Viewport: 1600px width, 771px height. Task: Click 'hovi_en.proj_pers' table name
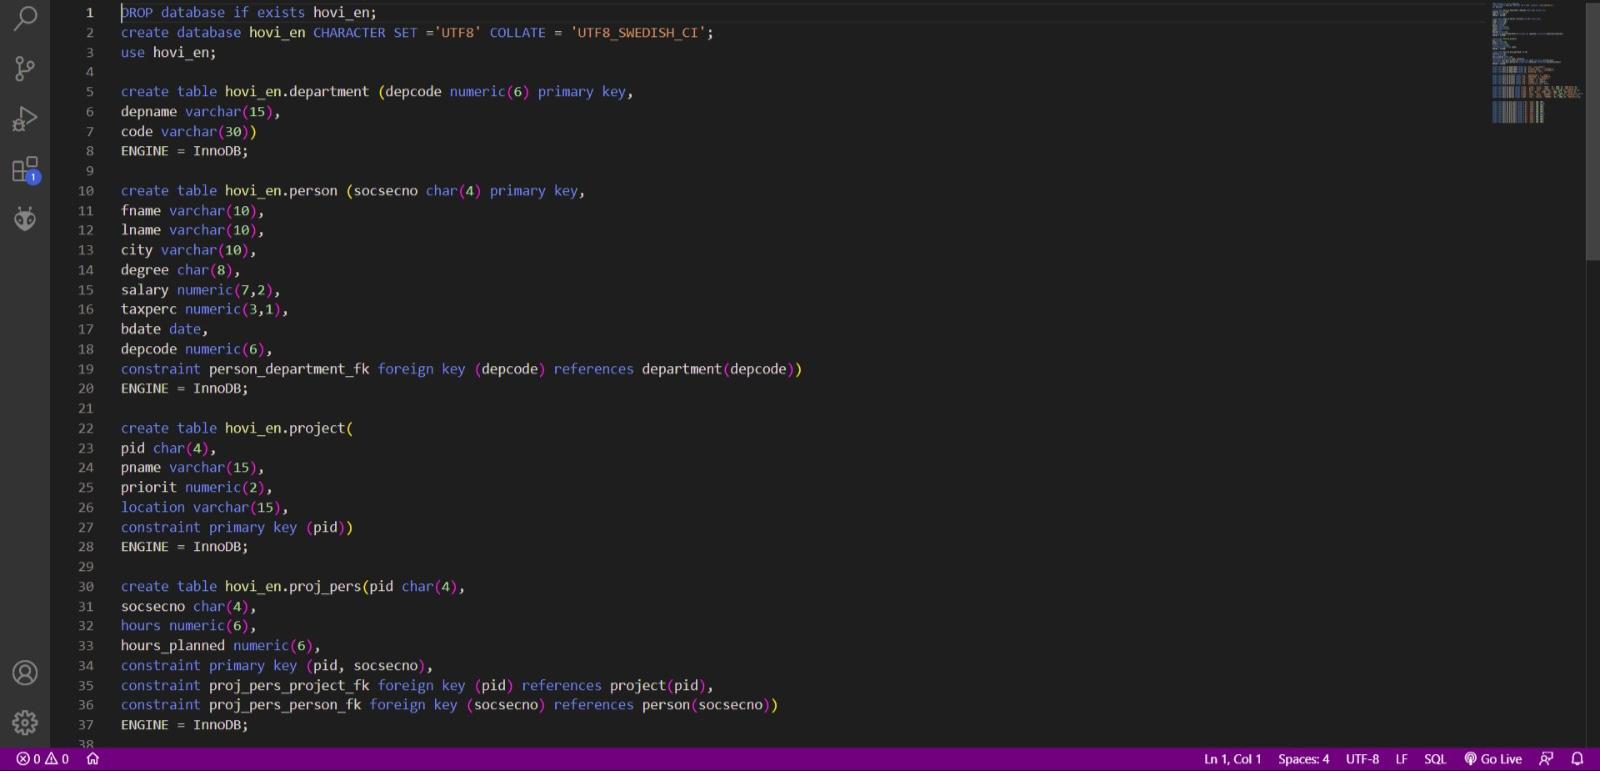pyautogui.click(x=293, y=587)
